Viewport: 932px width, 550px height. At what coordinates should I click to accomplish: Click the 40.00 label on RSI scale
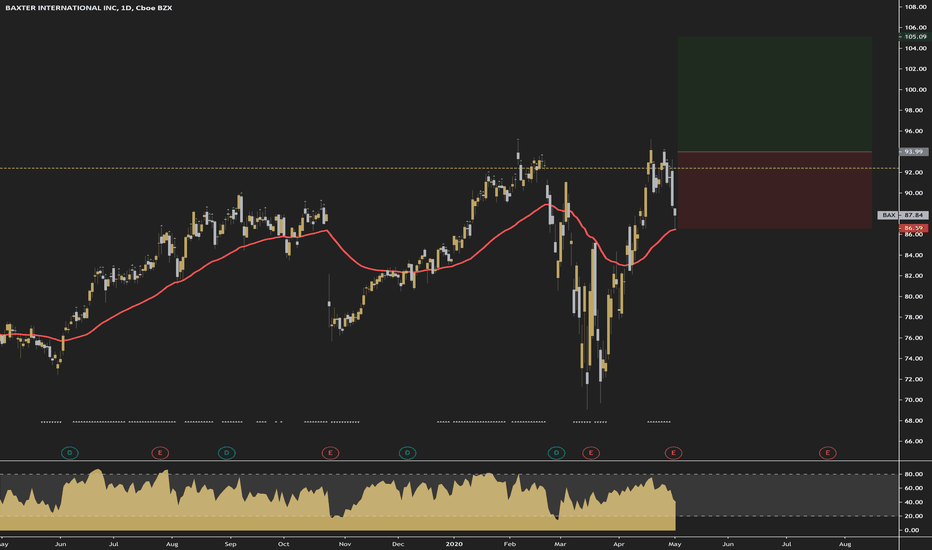(915, 502)
